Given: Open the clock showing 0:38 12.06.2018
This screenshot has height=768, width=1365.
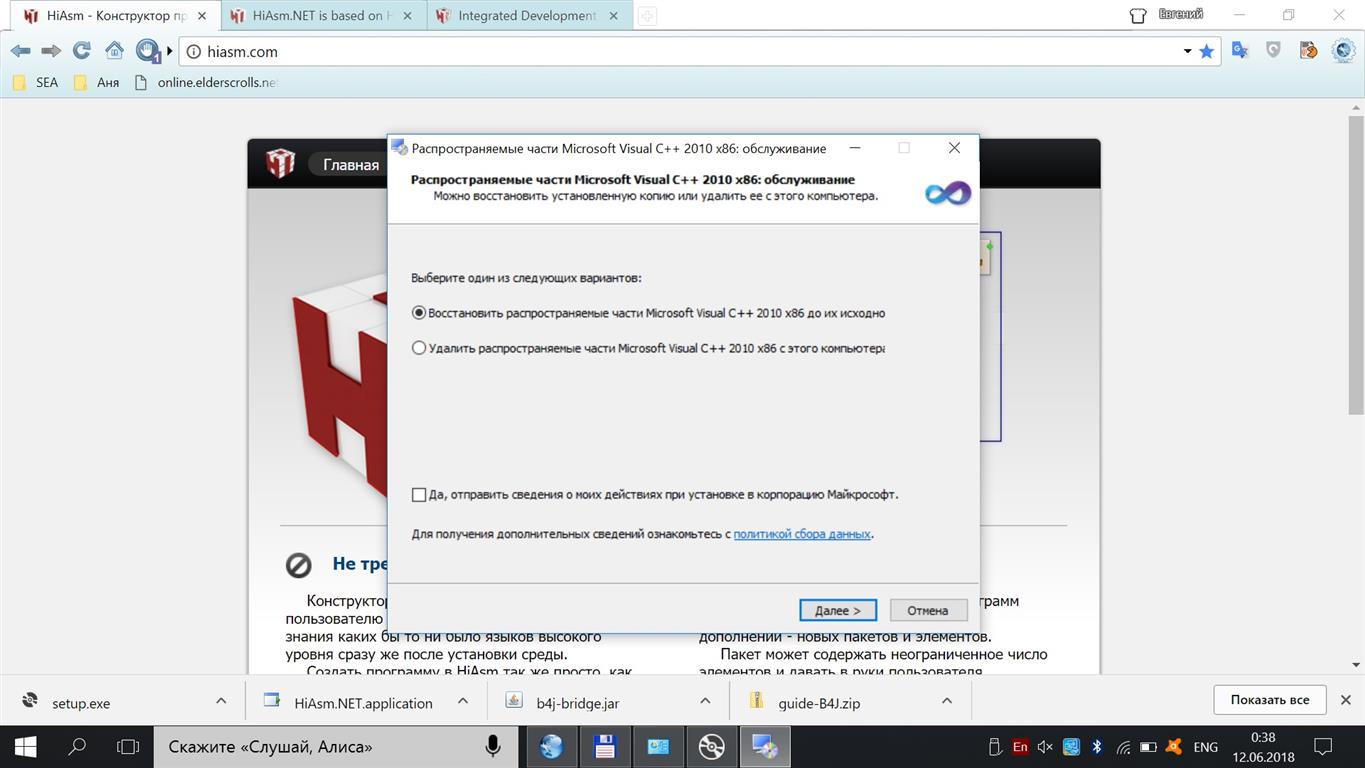Looking at the screenshot, I should click(1263, 746).
